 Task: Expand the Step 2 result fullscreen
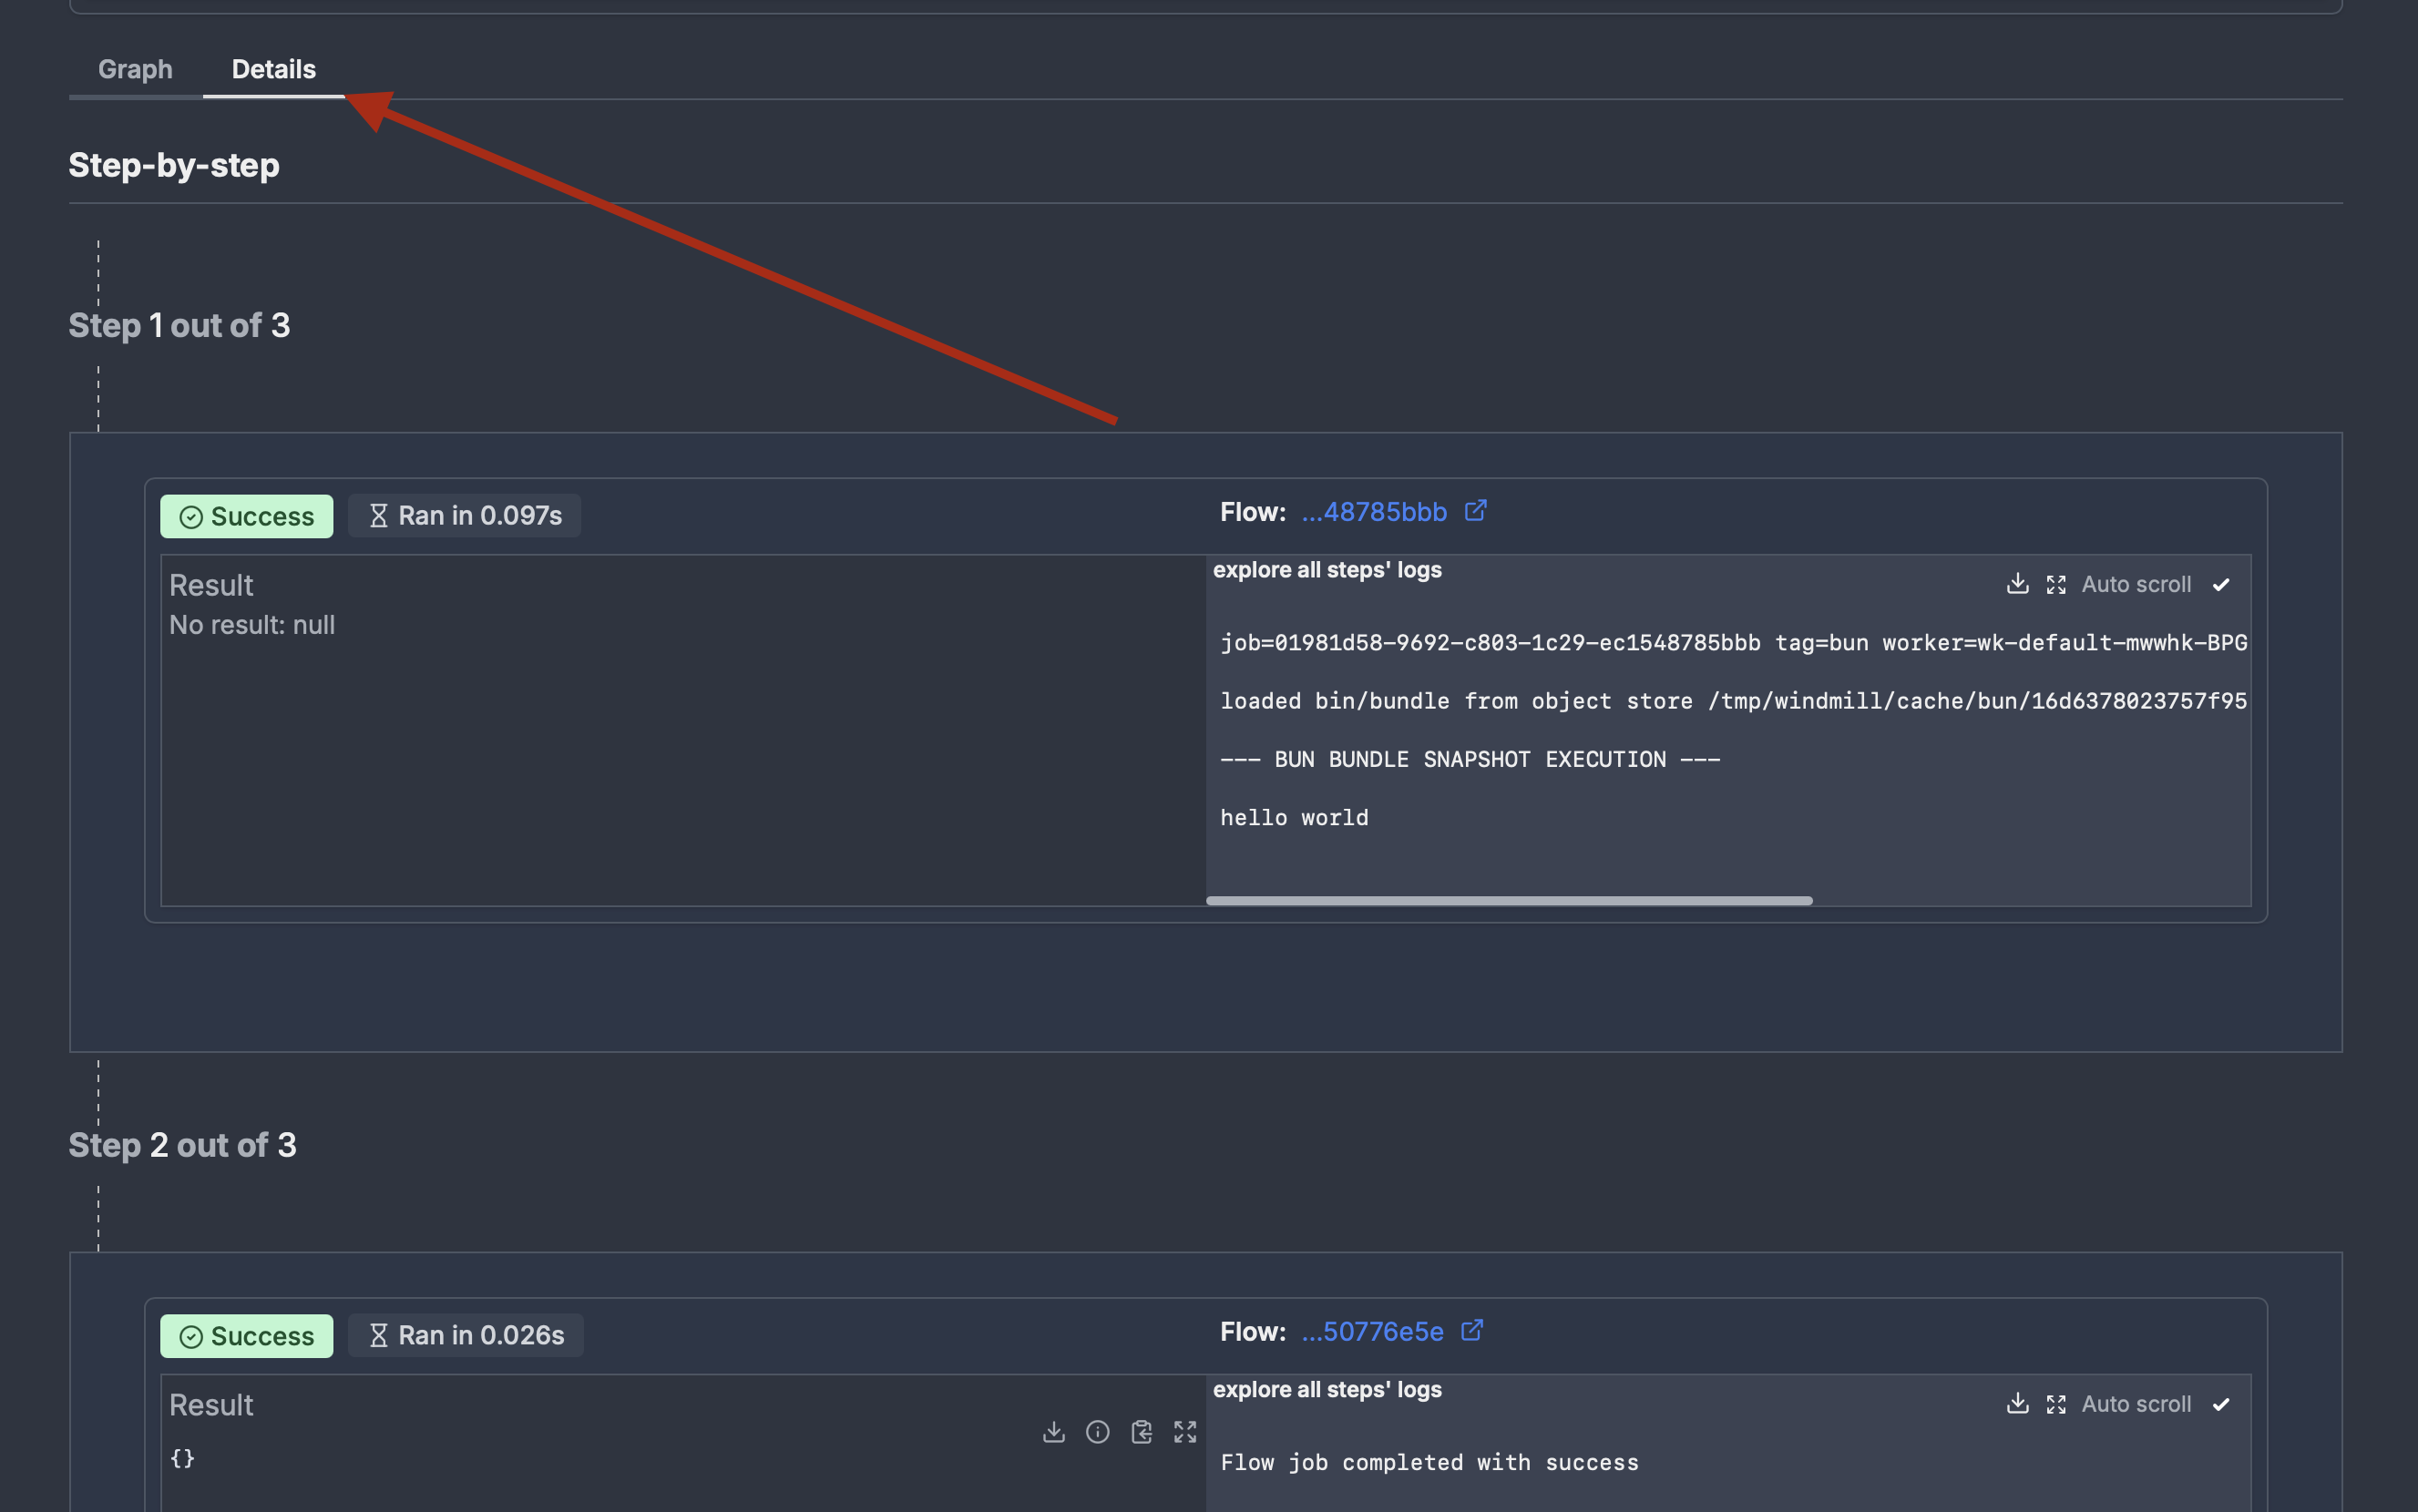[1185, 1432]
